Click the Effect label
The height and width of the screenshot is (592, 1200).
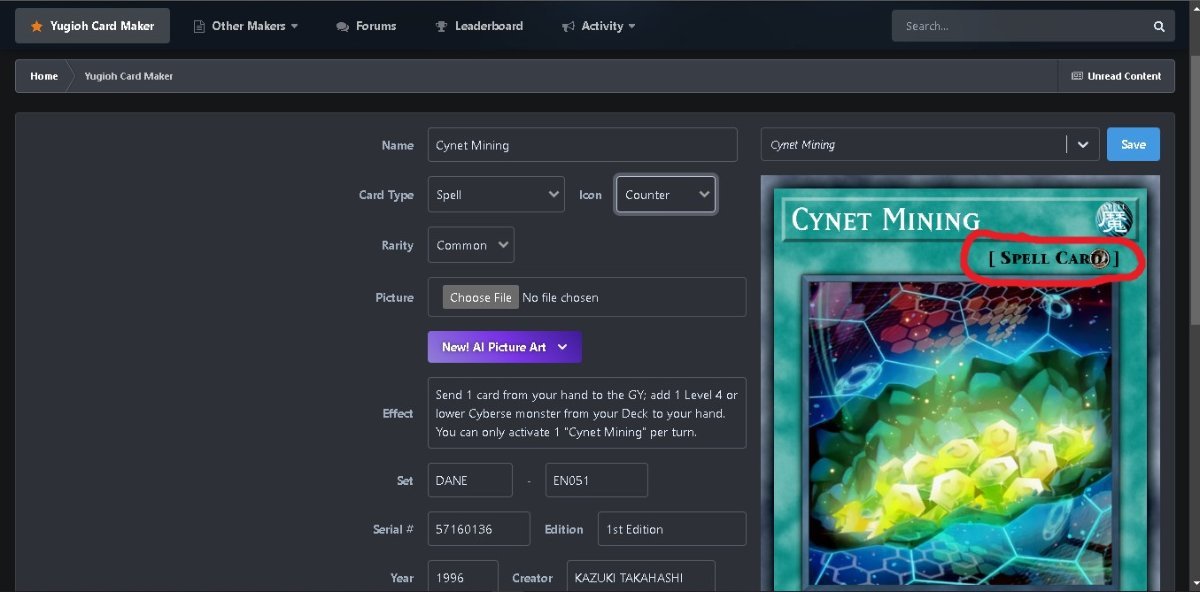(x=398, y=413)
